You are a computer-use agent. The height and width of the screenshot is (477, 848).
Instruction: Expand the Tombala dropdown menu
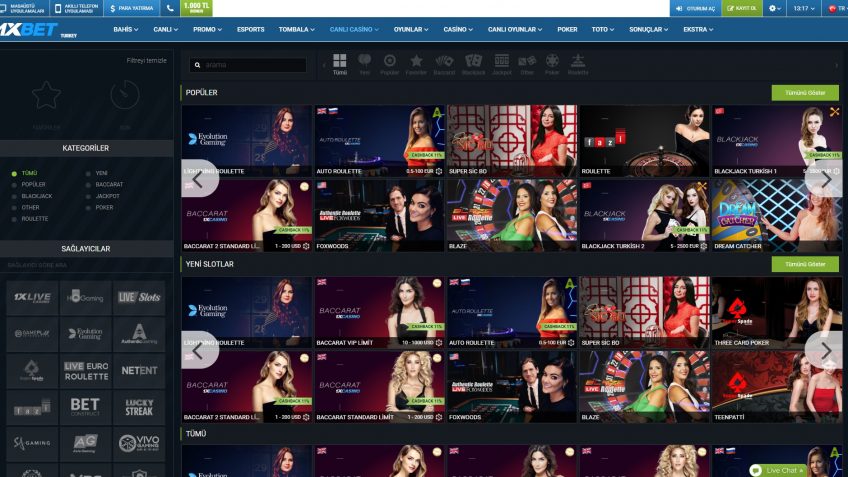296,30
